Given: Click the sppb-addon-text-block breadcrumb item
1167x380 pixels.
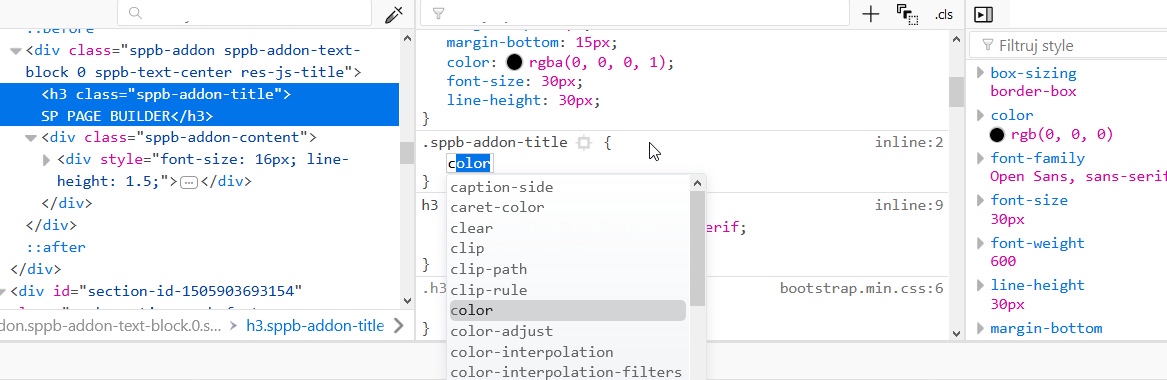Looking at the screenshot, I should pos(111,326).
